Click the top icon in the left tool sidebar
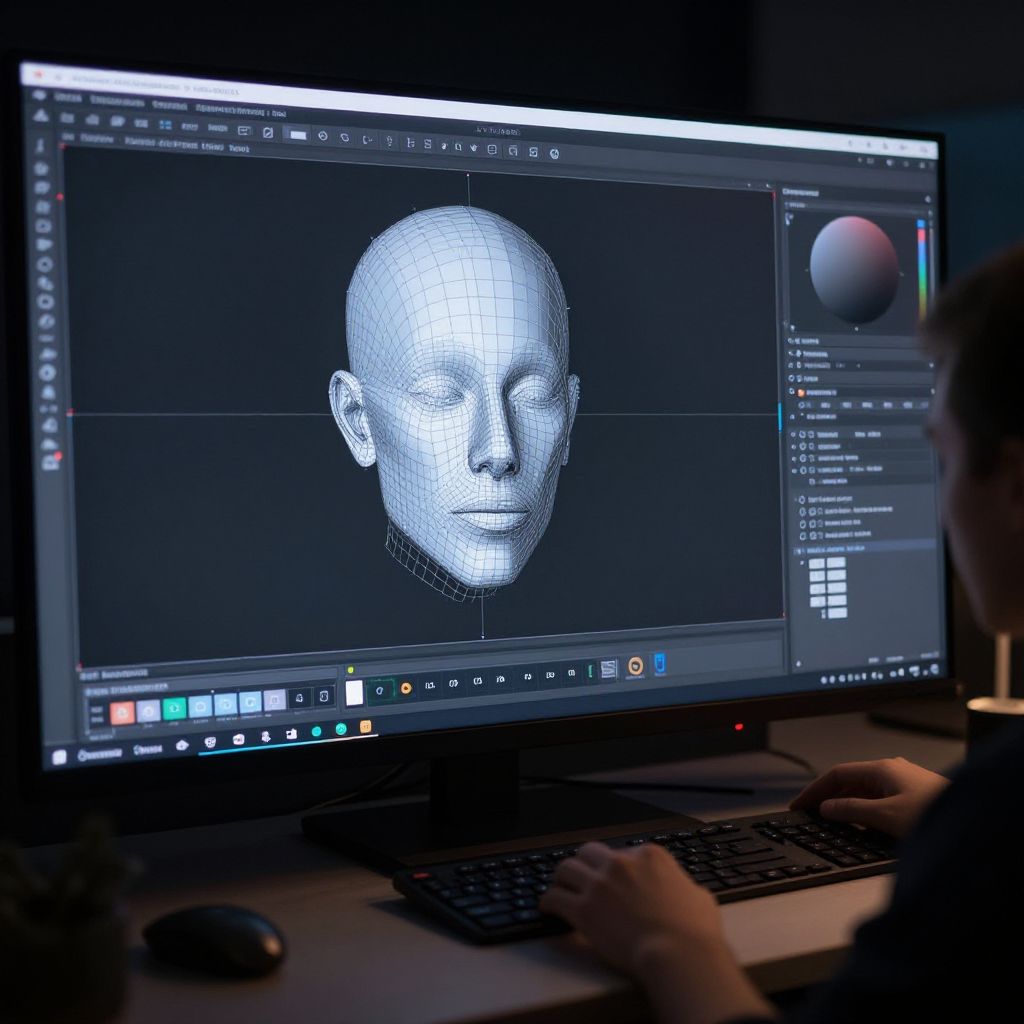The width and height of the screenshot is (1024, 1024). (41, 116)
